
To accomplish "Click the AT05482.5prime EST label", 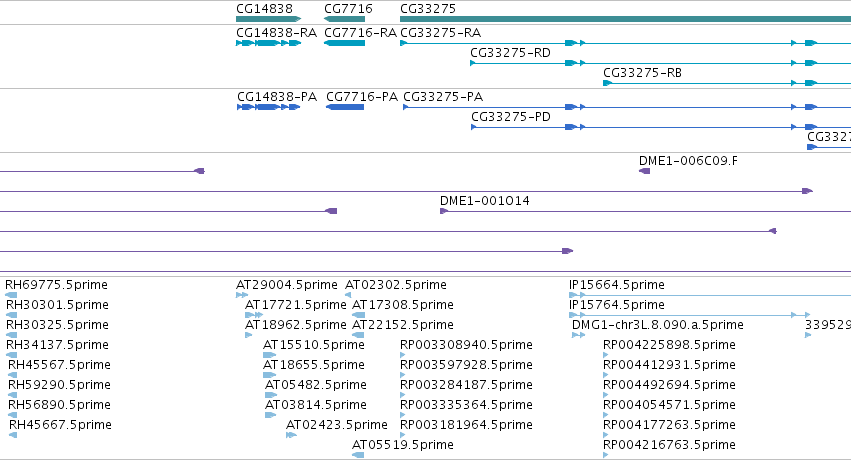I will tap(316, 385).
